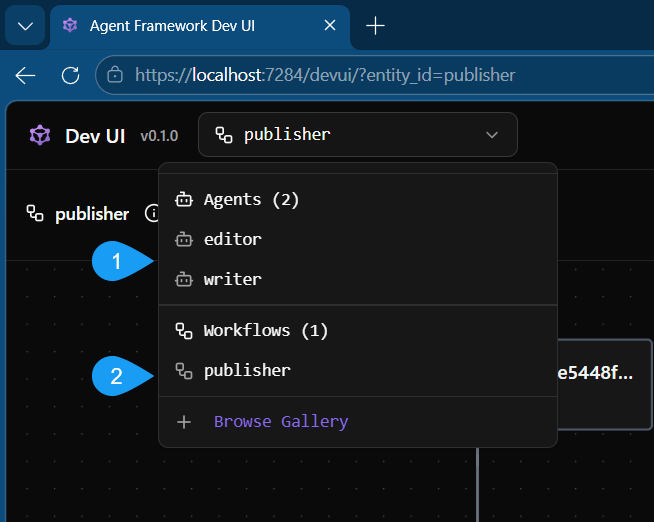Click the Workflows (1) group header
This screenshot has width=654, height=522.
click(x=266, y=331)
